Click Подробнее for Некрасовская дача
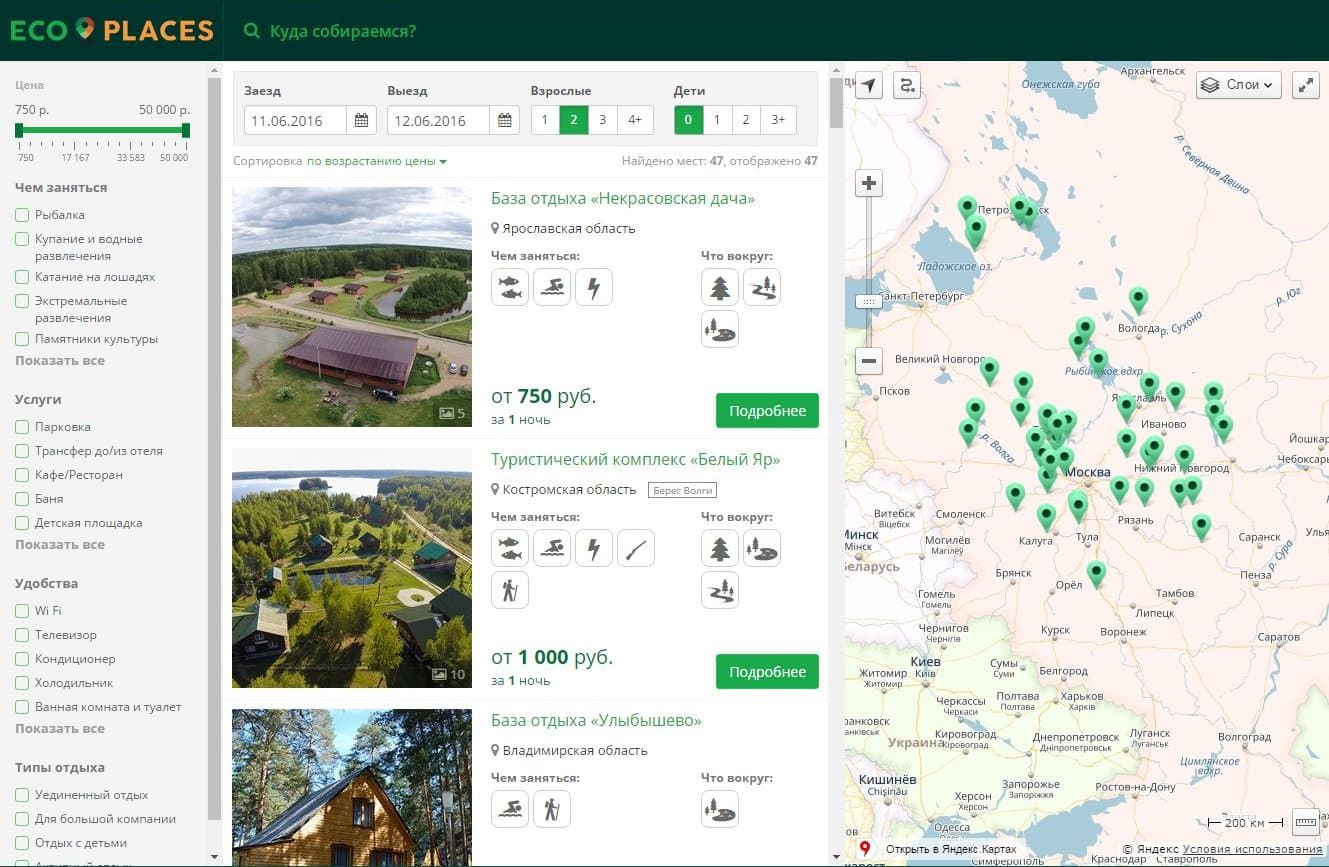The width and height of the screenshot is (1329, 867). [767, 410]
